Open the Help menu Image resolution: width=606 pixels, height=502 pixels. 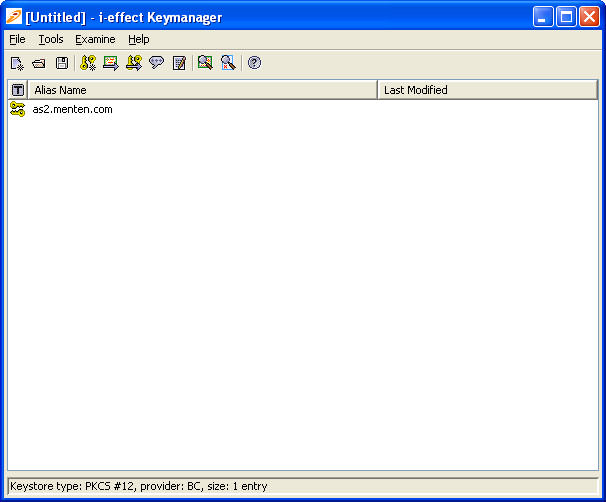(x=138, y=39)
